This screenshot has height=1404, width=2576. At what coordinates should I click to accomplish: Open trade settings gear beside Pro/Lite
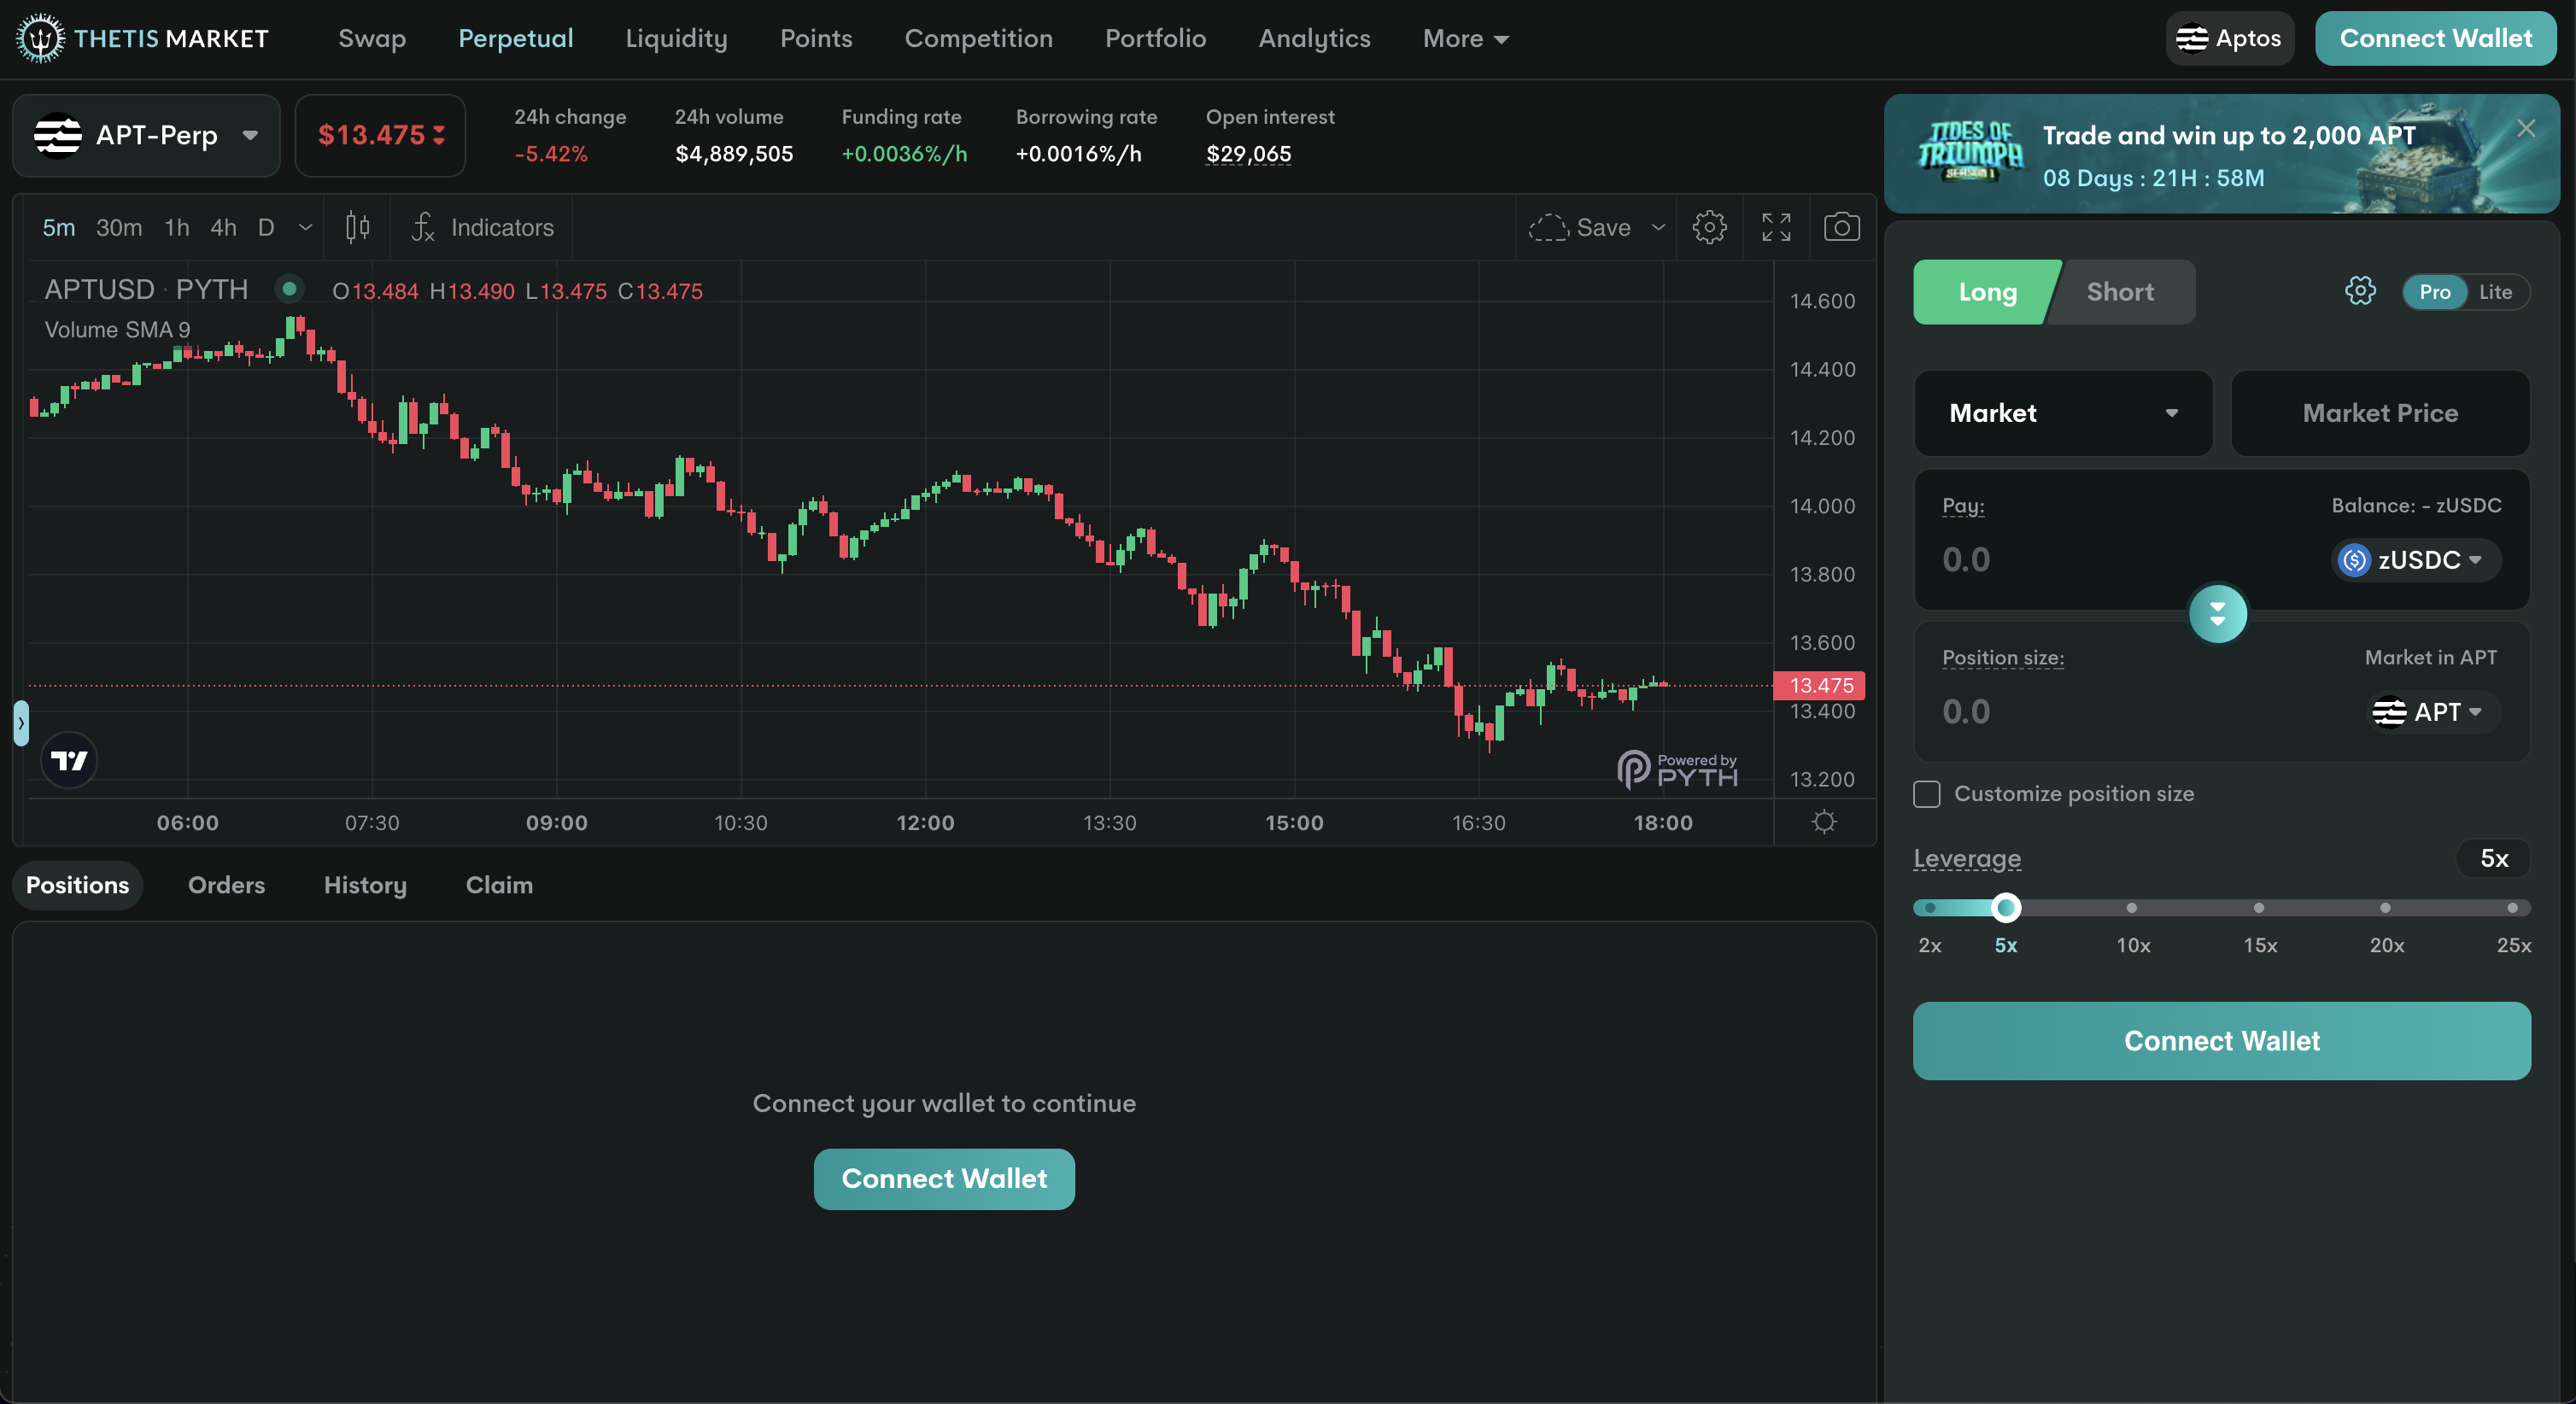click(x=2360, y=292)
